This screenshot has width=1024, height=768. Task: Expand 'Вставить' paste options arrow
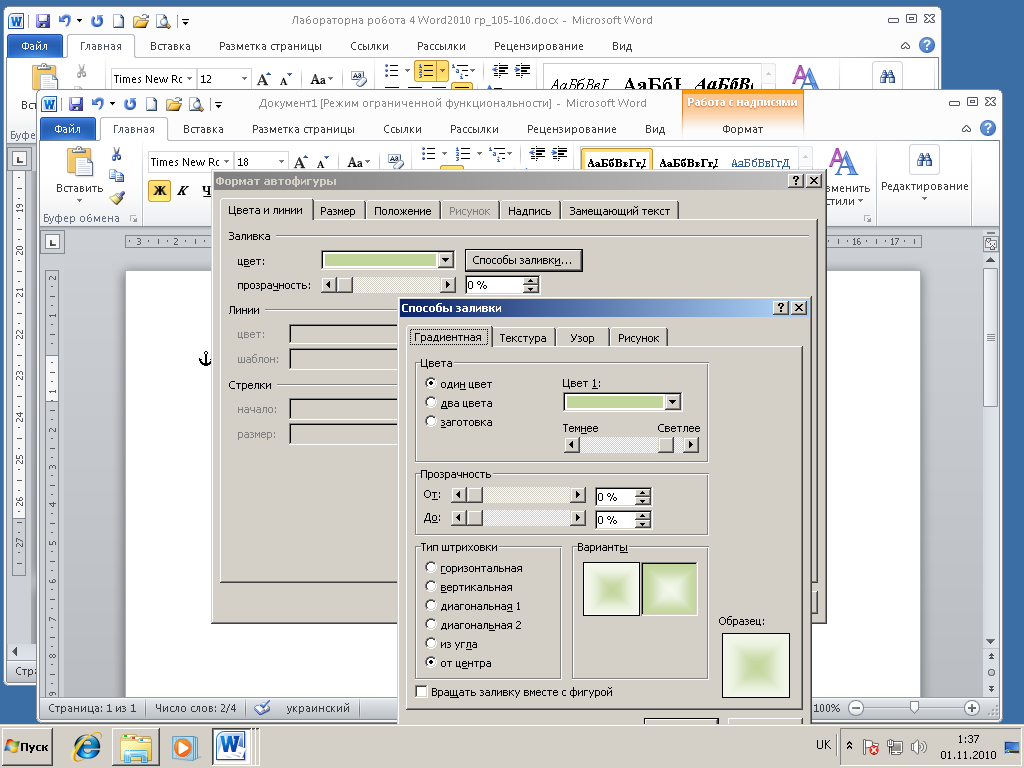tap(80, 200)
